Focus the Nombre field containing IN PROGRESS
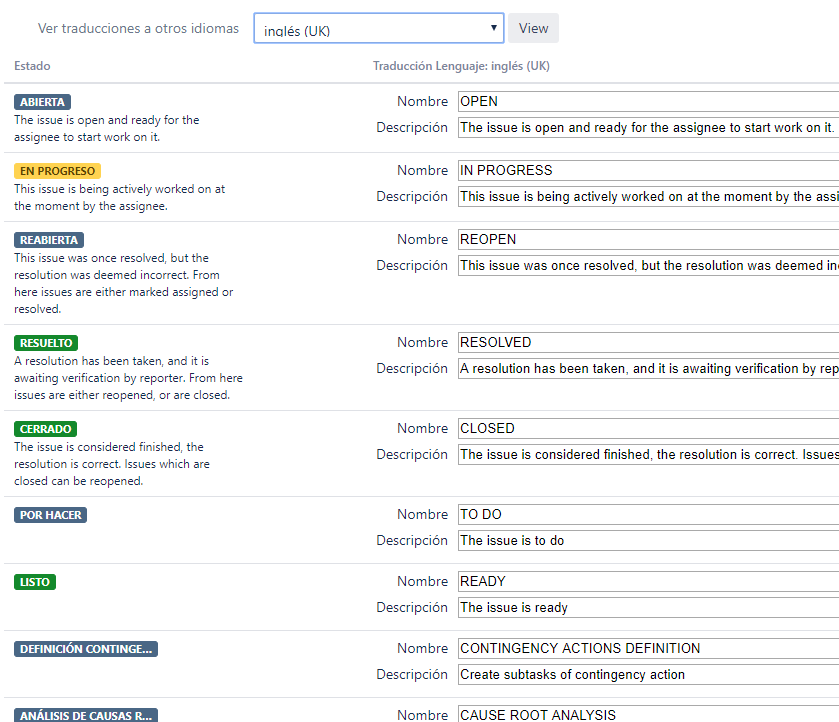Viewport: 839px width, 722px height. 649,171
